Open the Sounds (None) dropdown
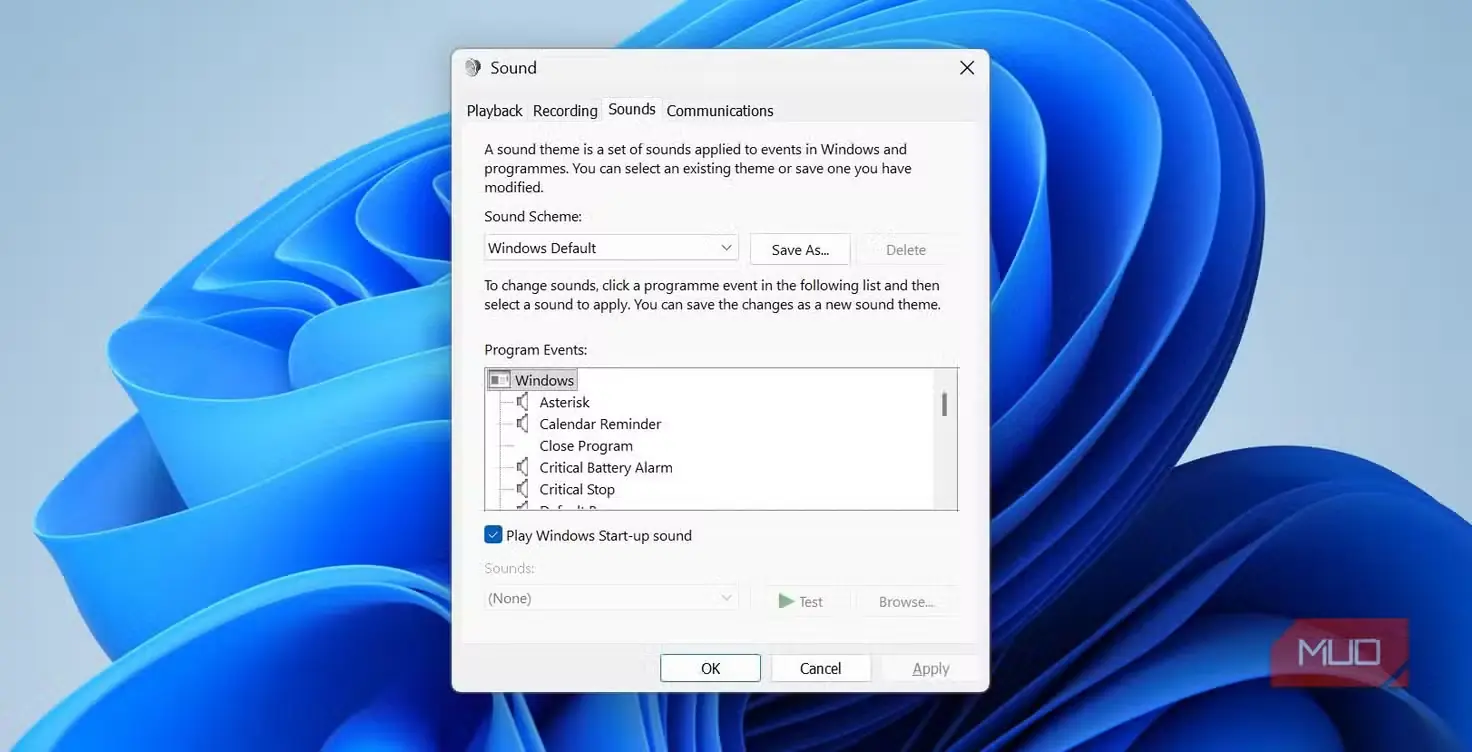Image resolution: width=1472 pixels, height=752 pixels. (x=611, y=598)
